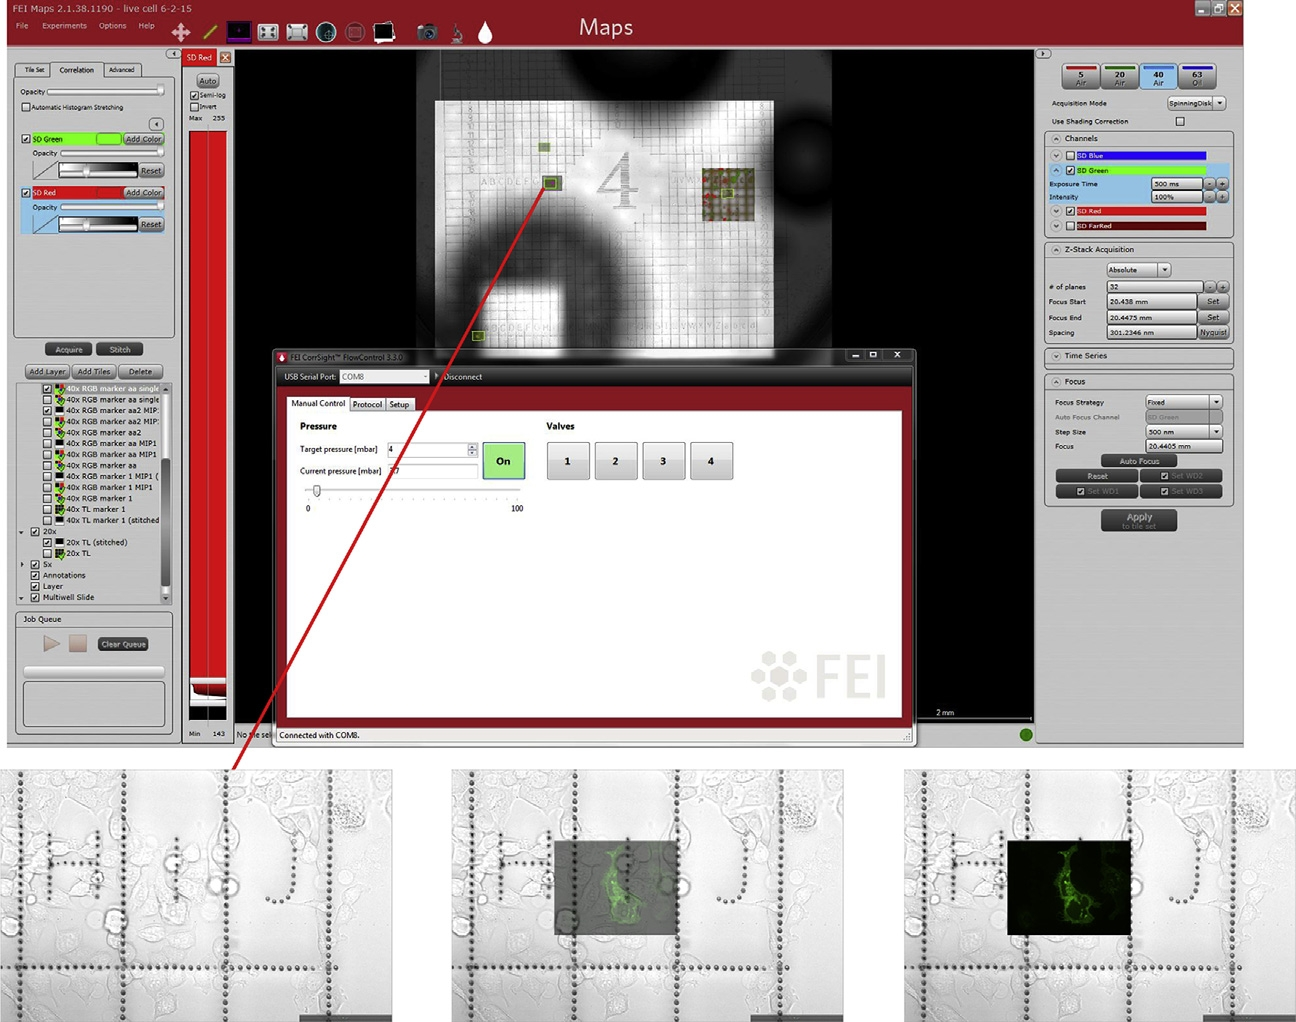This screenshot has height=1022, width=1296.
Task: Open the Absolute Z-stack mode dropdown
Action: (x=1138, y=270)
